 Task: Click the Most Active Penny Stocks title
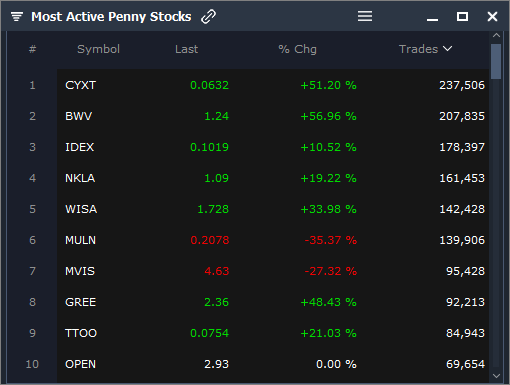(111, 17)
